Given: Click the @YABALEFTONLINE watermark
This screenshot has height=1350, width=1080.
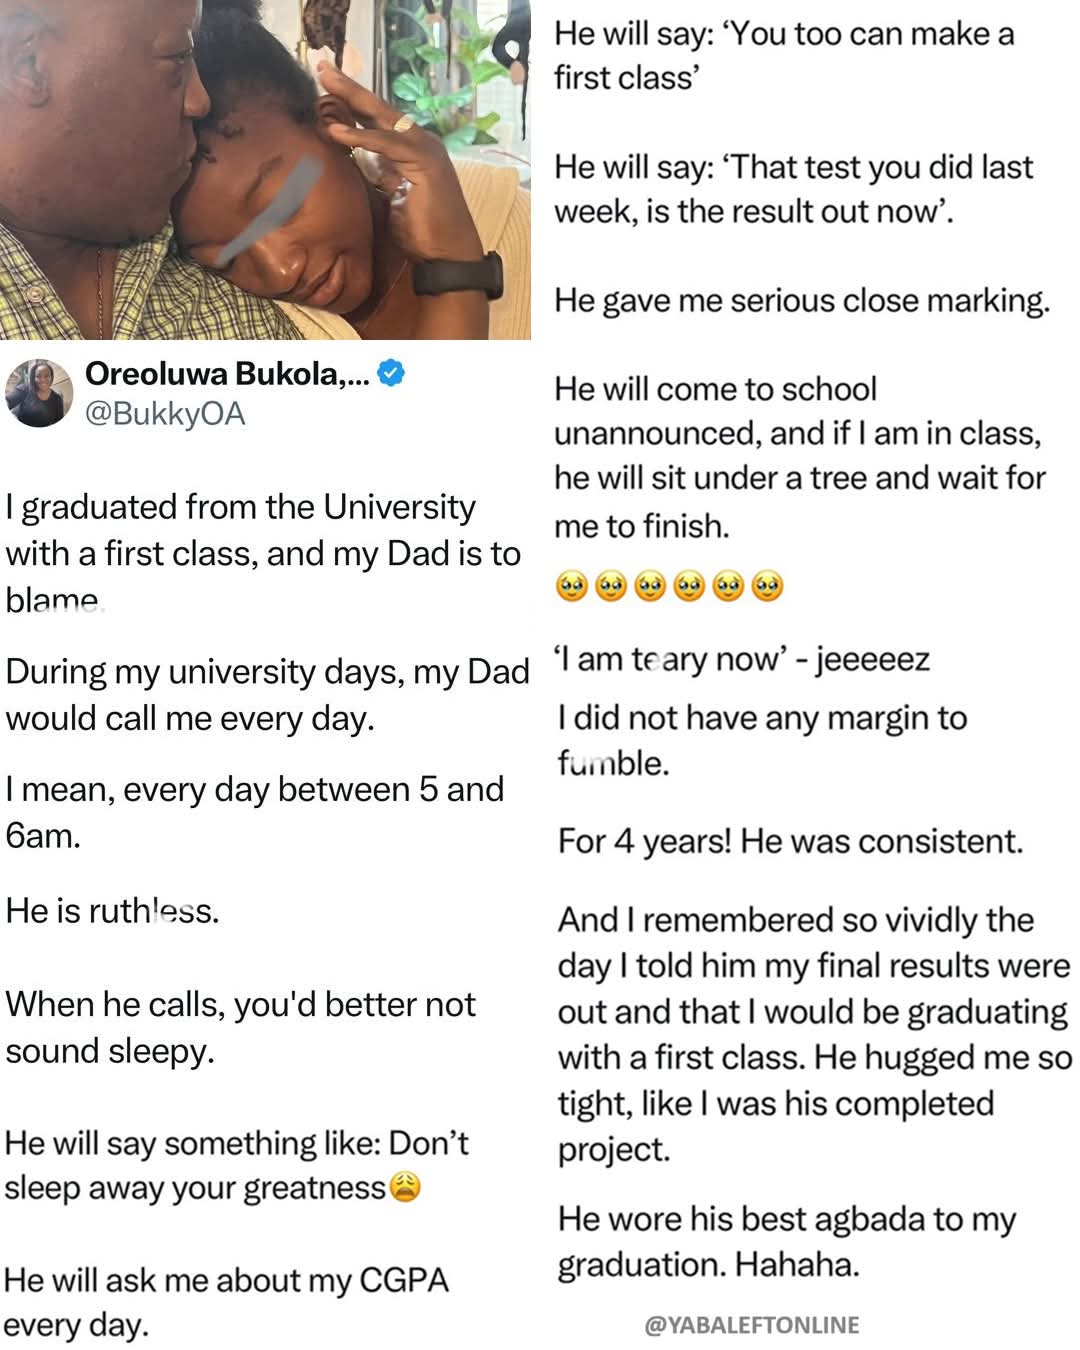Looking at the screenshot, I should click(751, 1325).
